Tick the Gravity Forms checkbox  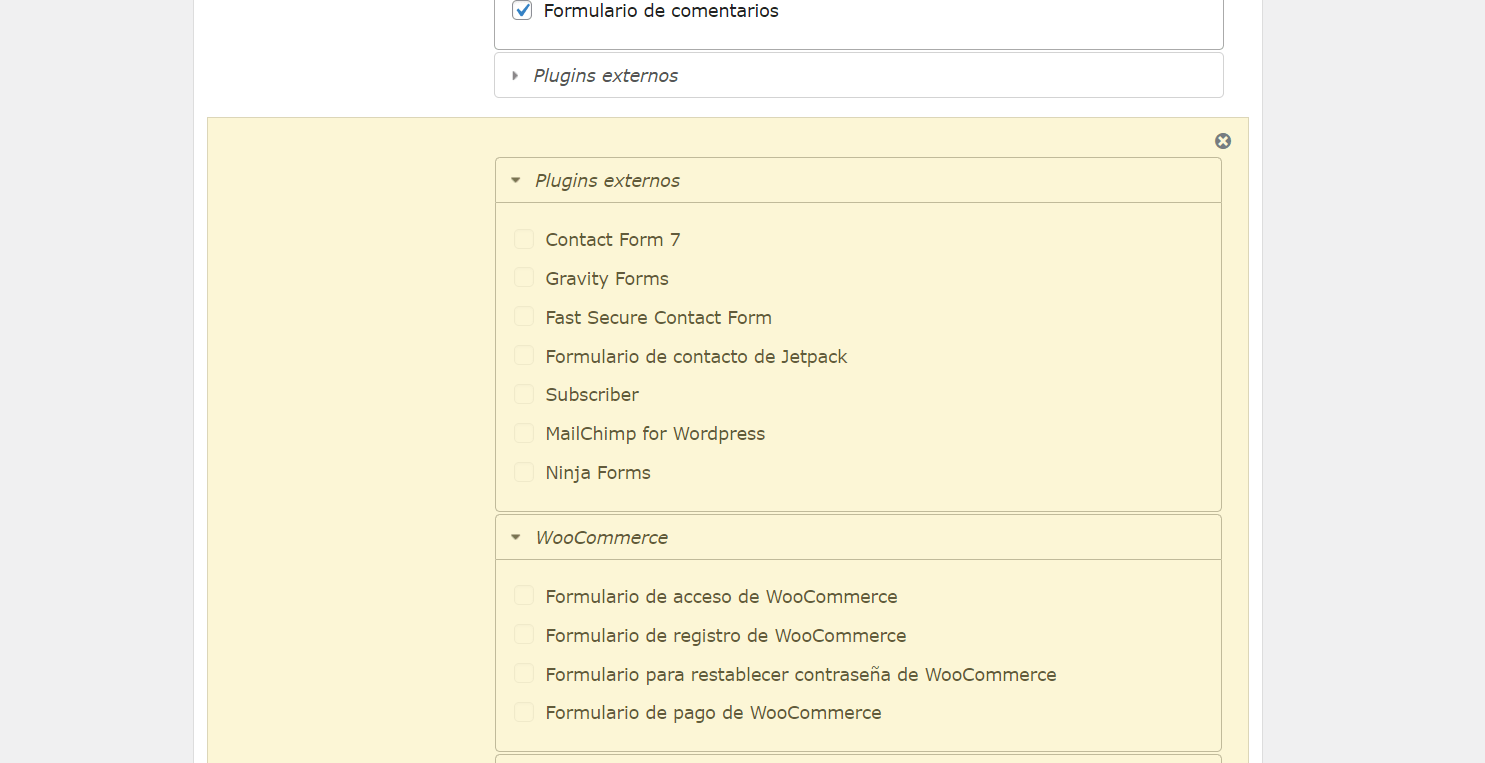(524, 278)
